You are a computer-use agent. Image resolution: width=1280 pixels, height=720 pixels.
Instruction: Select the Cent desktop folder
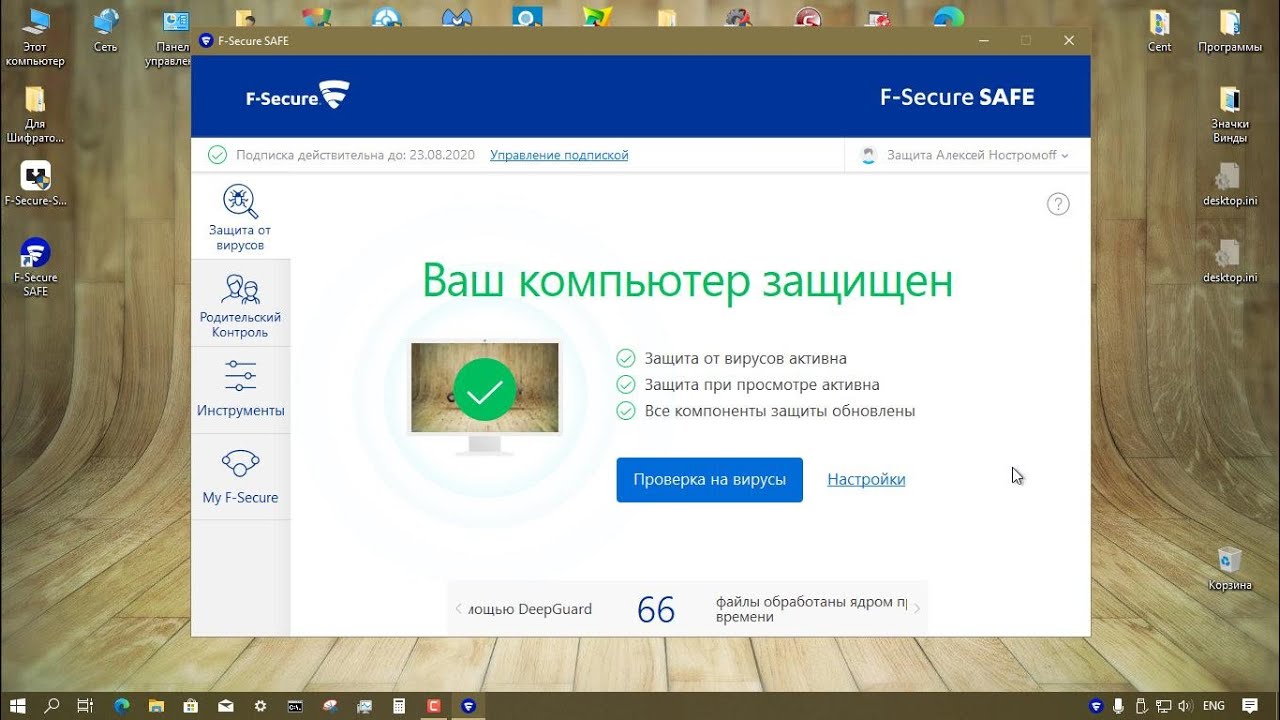pyautogui.click(x=1160, y=30)
